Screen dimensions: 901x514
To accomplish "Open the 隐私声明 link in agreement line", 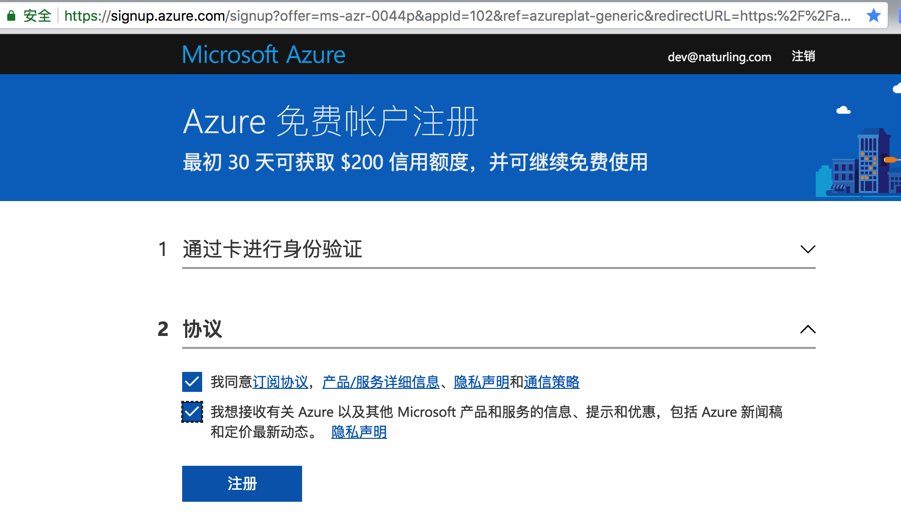I will 482,382.
